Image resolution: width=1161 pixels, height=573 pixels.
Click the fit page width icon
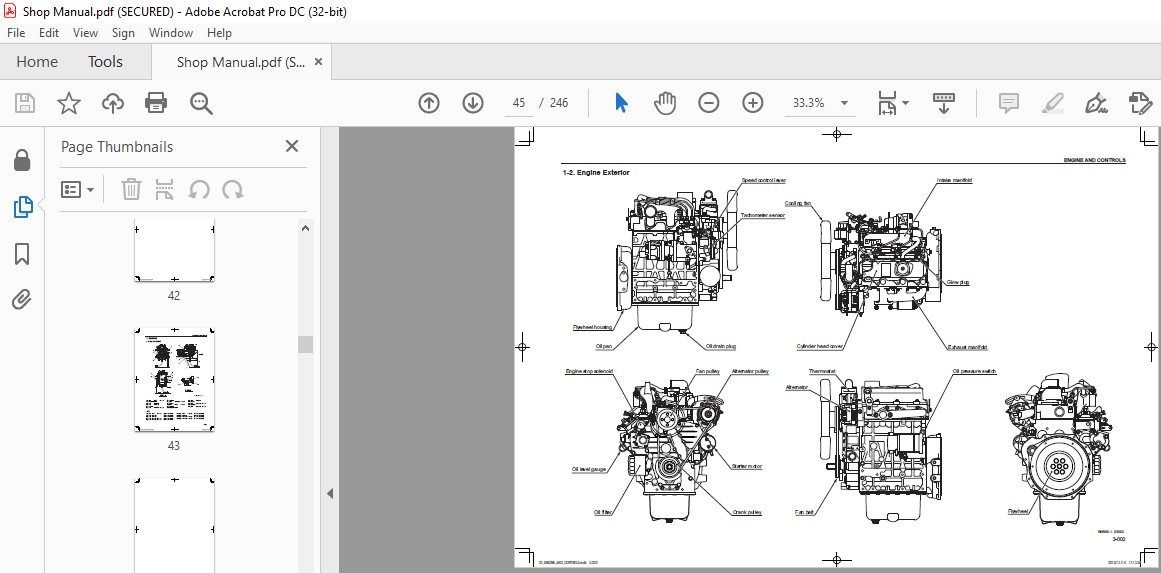pos(887,103)
